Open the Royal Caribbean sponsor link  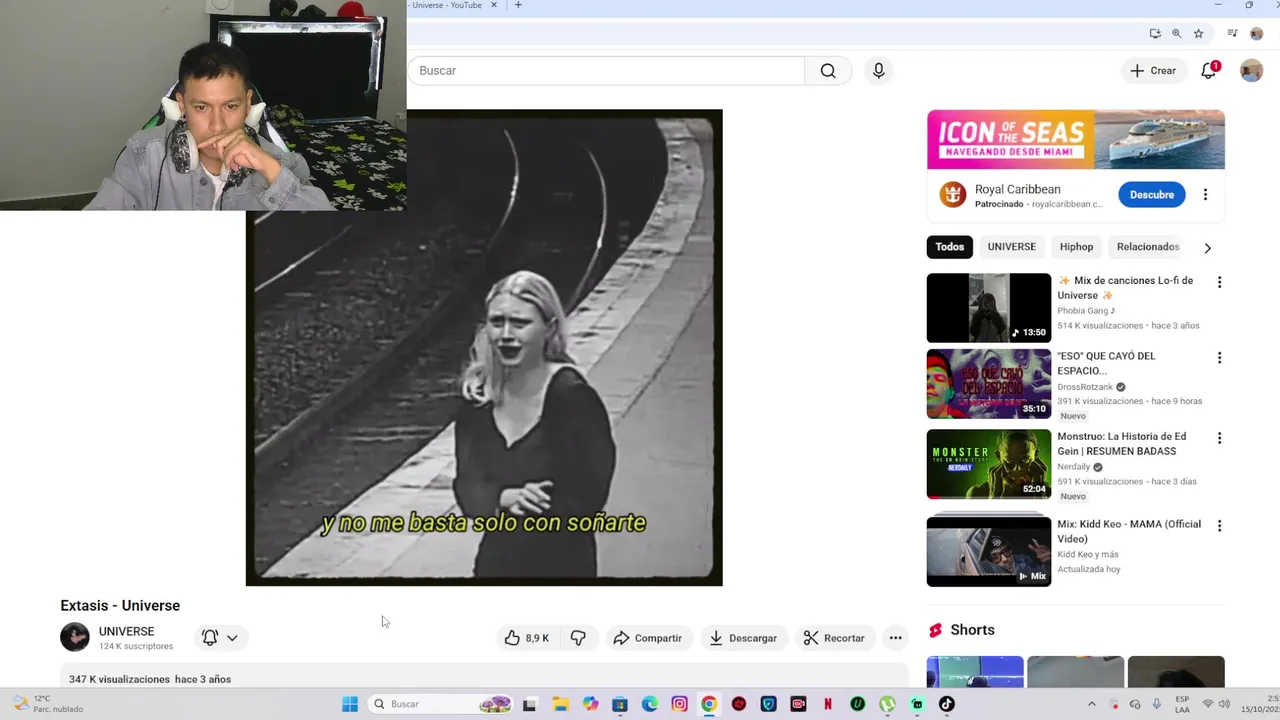[x=1017, y=190]
